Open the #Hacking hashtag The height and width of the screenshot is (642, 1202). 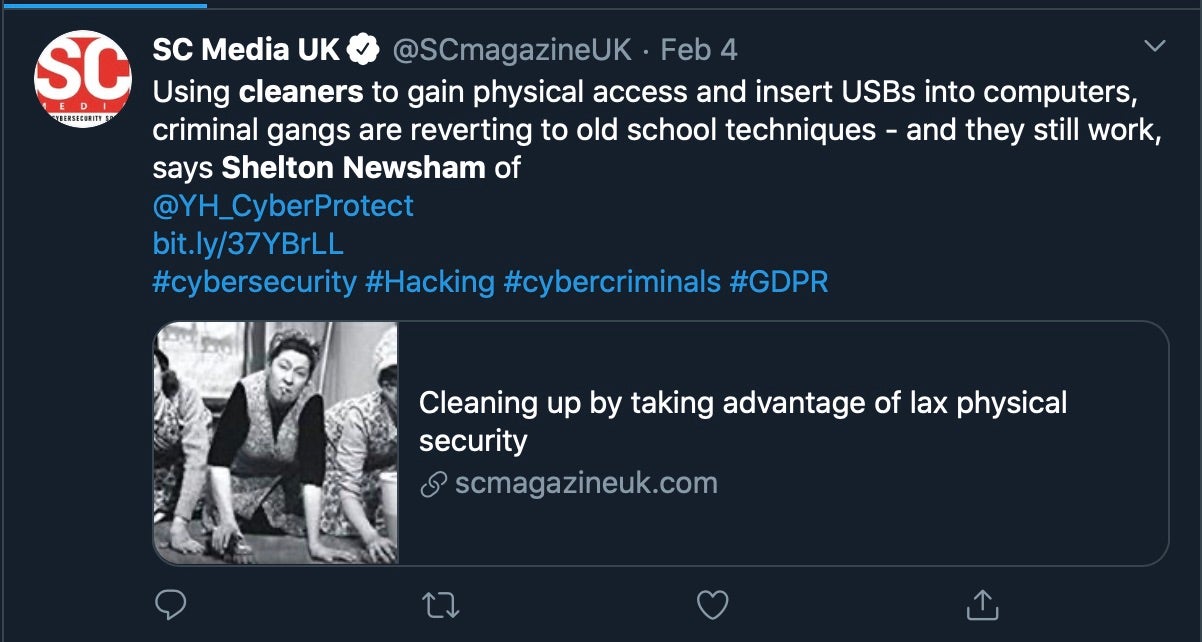coord(430,282)
